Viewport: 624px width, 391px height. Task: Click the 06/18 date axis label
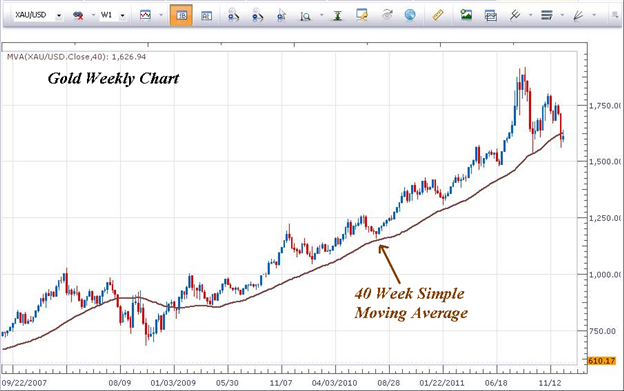point(496,383)
